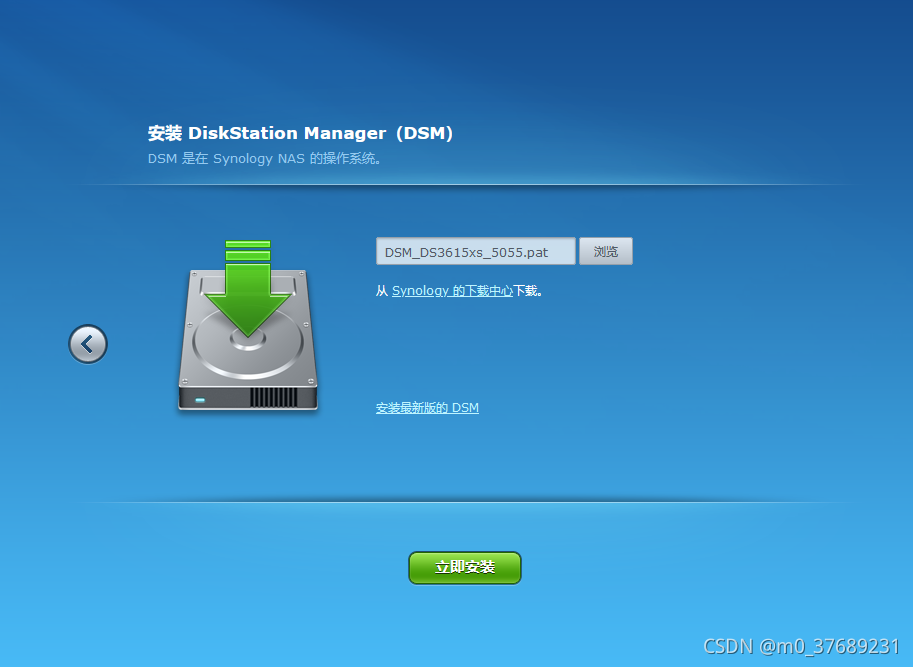Go back with the left arrow button
Image resolution: width=913 pixels, height=667 pixels.
[88, 344]
